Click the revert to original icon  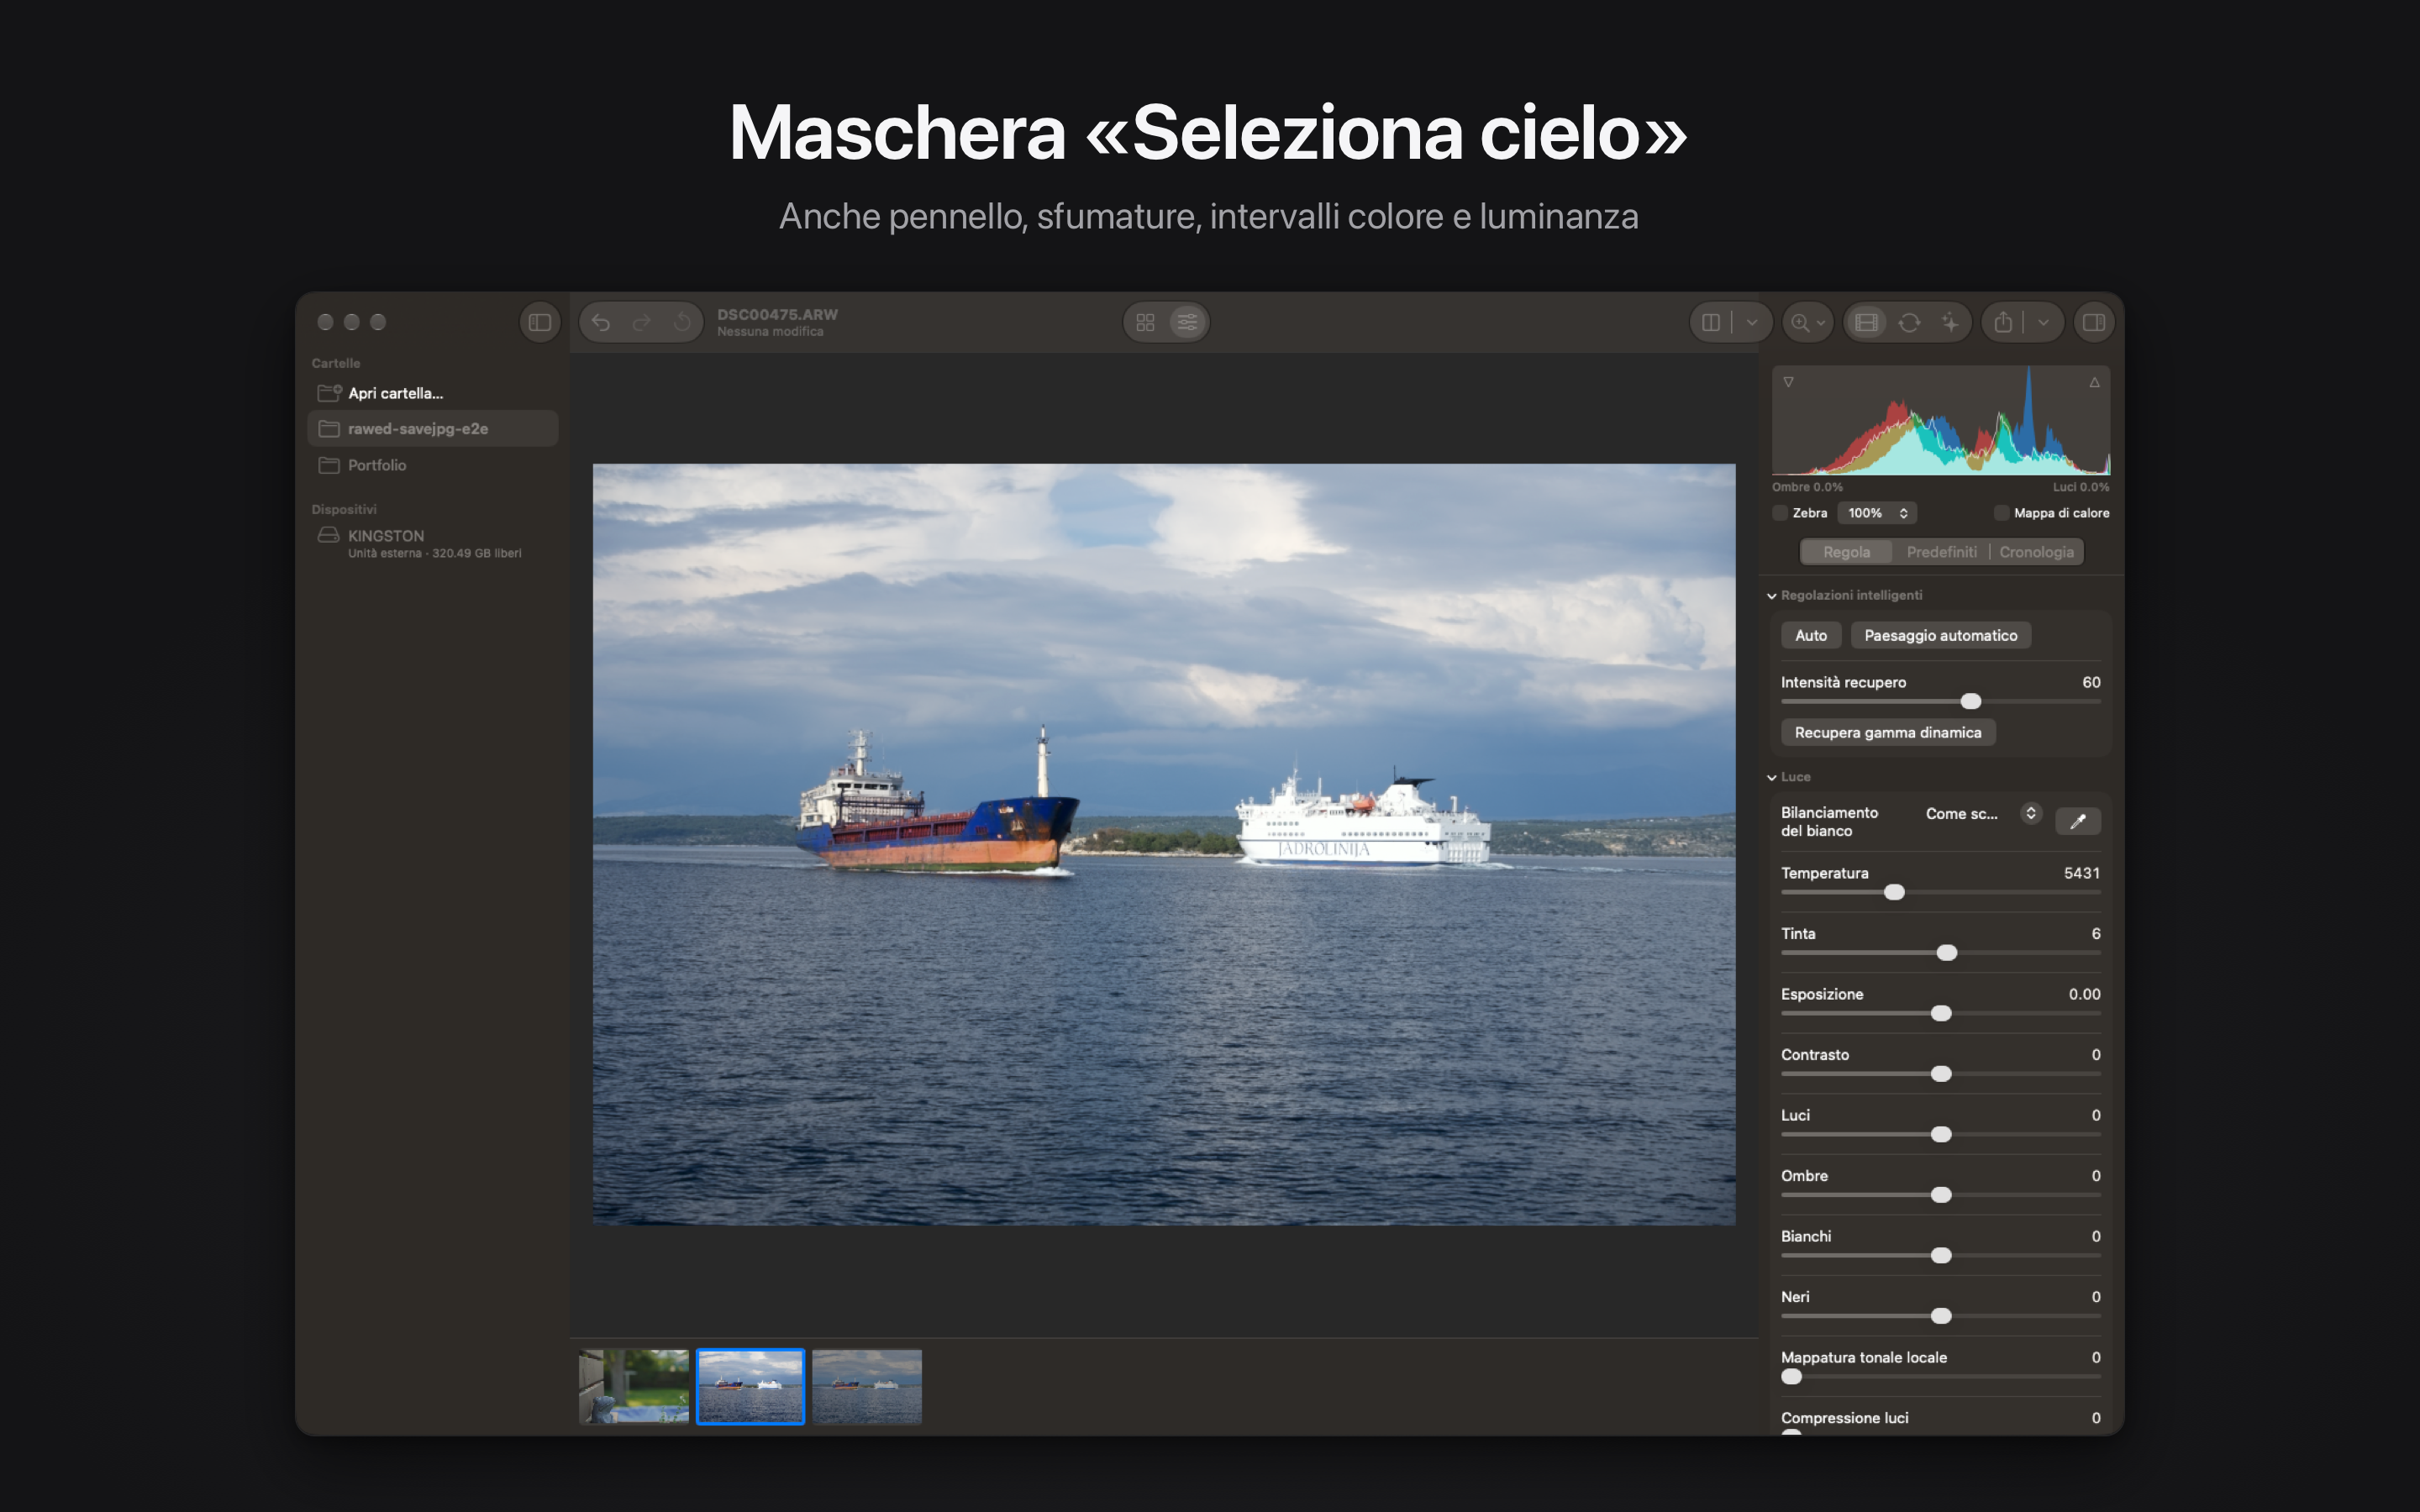pyautogui.click(x=683, y=322)
